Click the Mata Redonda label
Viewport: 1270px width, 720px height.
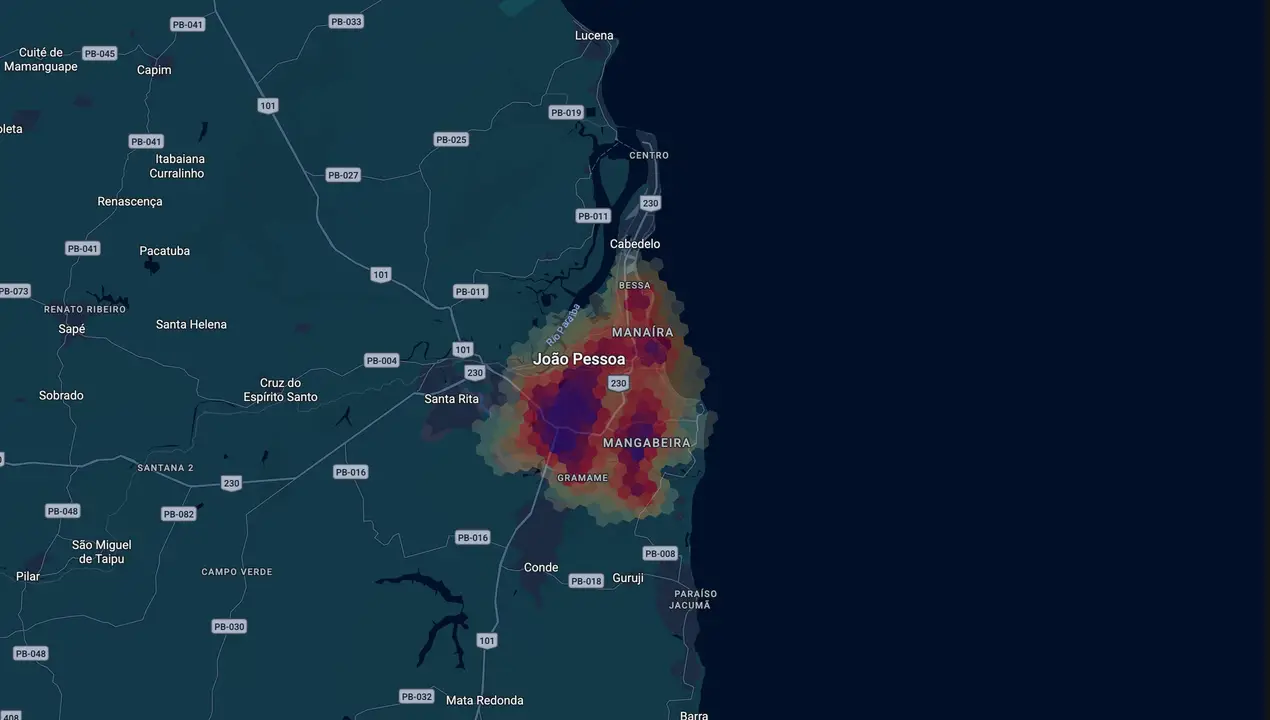coord(485,701)
